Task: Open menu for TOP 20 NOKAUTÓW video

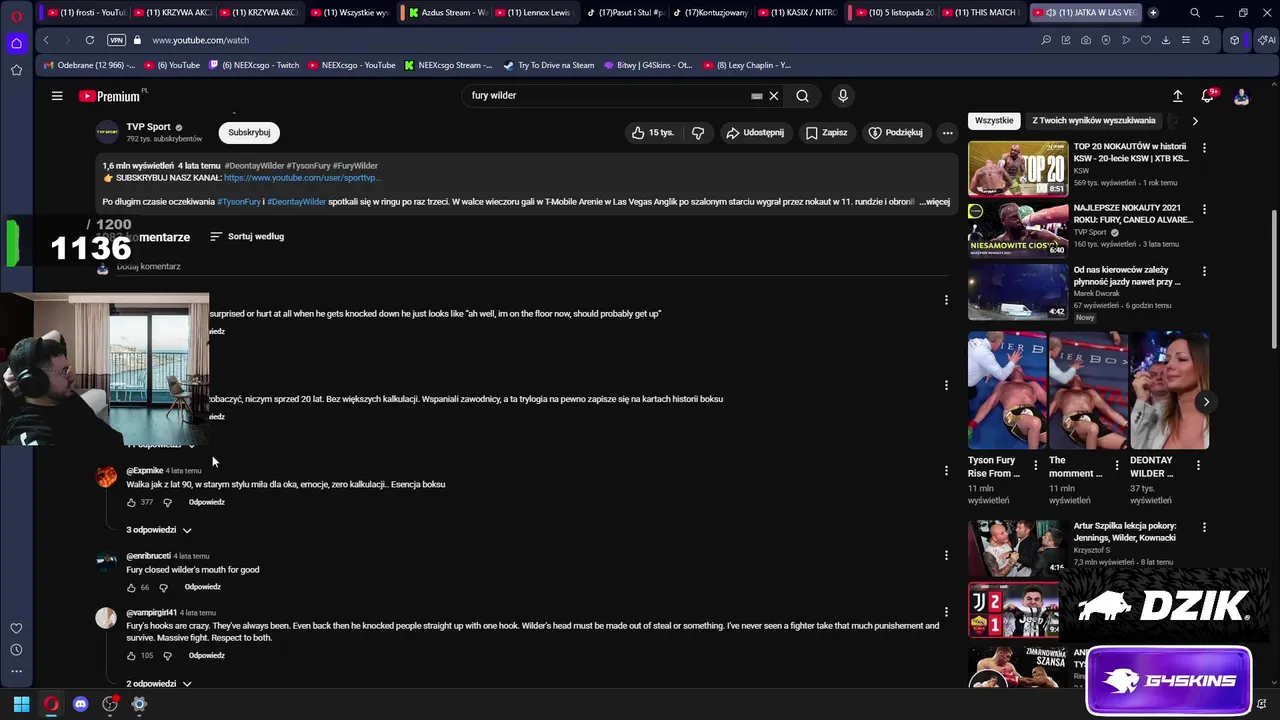Action: pos(1204,148)
